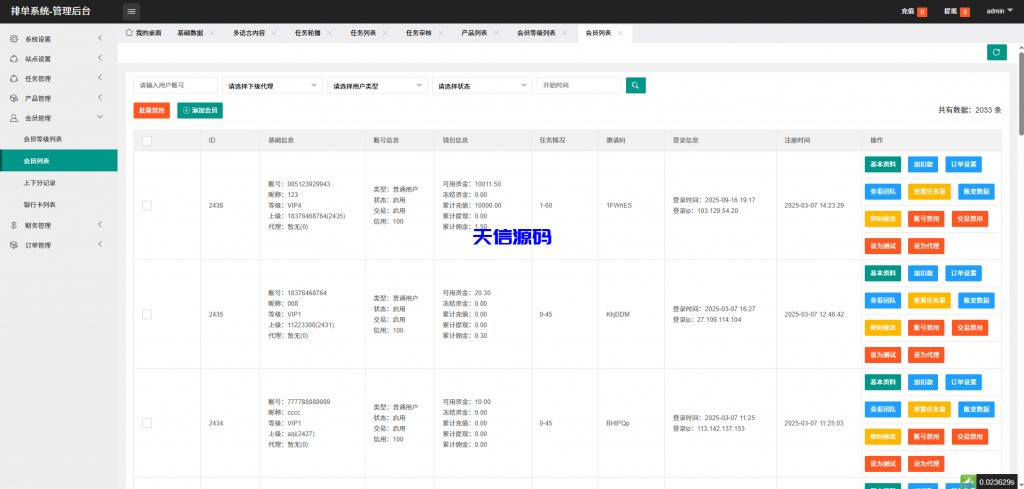This screenshot has width=1024, height=489.
Task: Click the 请输入用户账号 input field
Action: pos(175,86)
